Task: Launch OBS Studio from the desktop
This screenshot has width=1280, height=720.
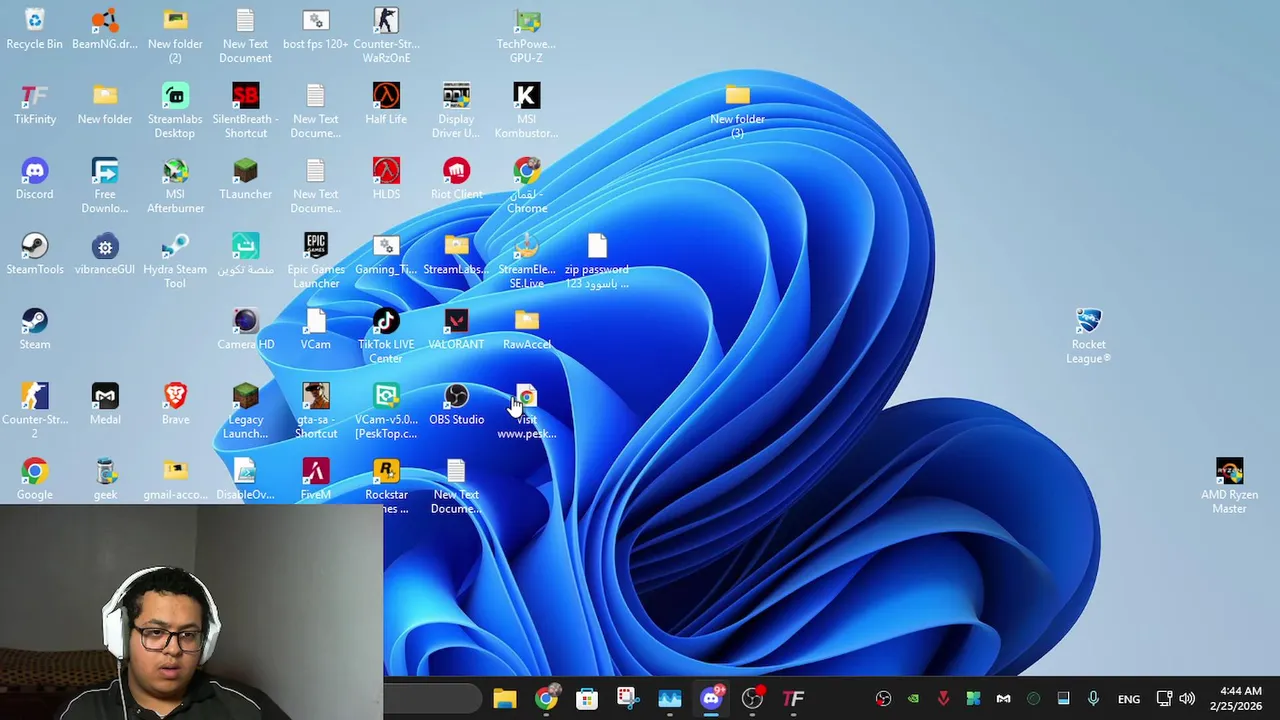Action: click(456, 404)
